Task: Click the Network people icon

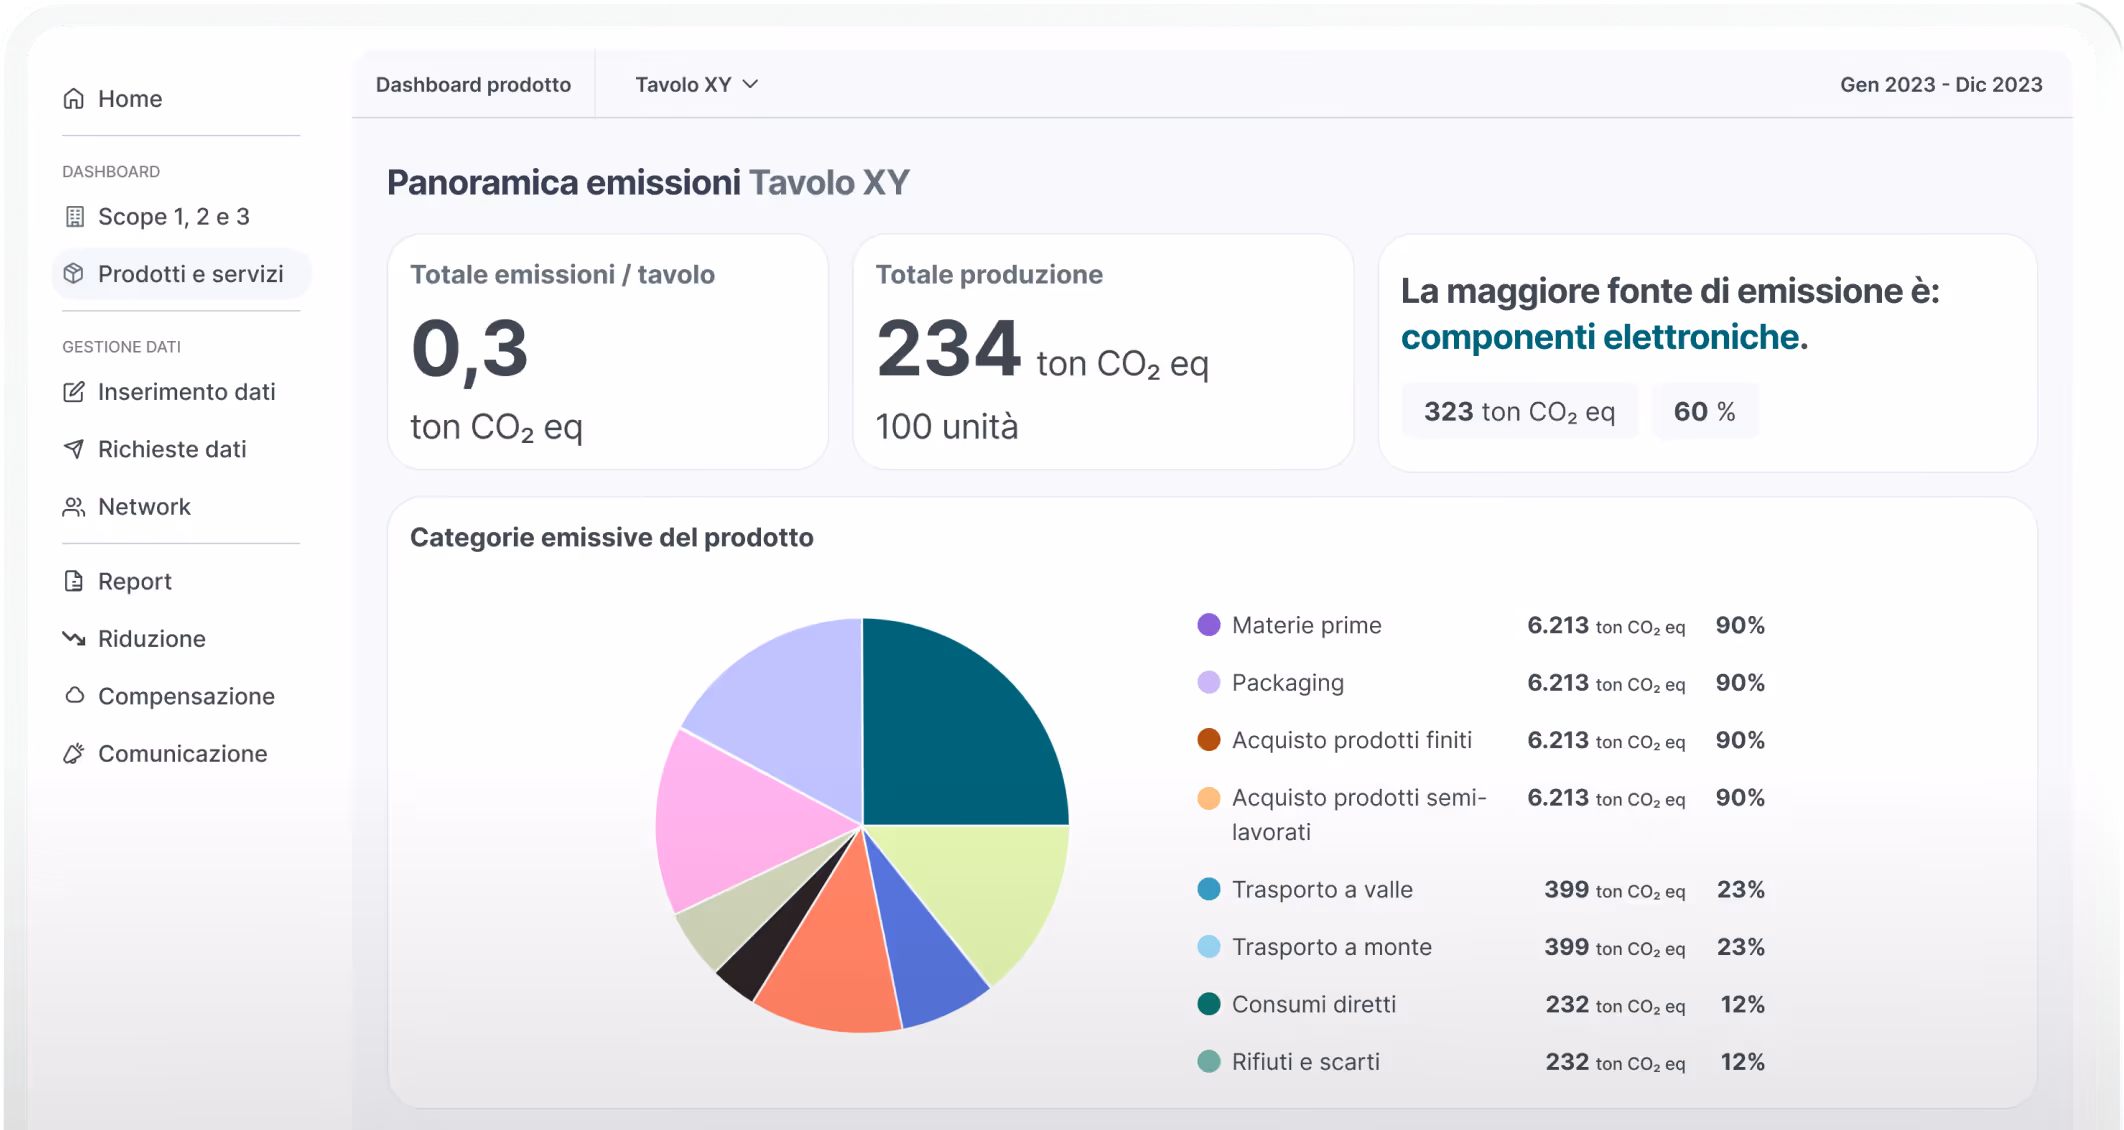Action: click(74, 507)
